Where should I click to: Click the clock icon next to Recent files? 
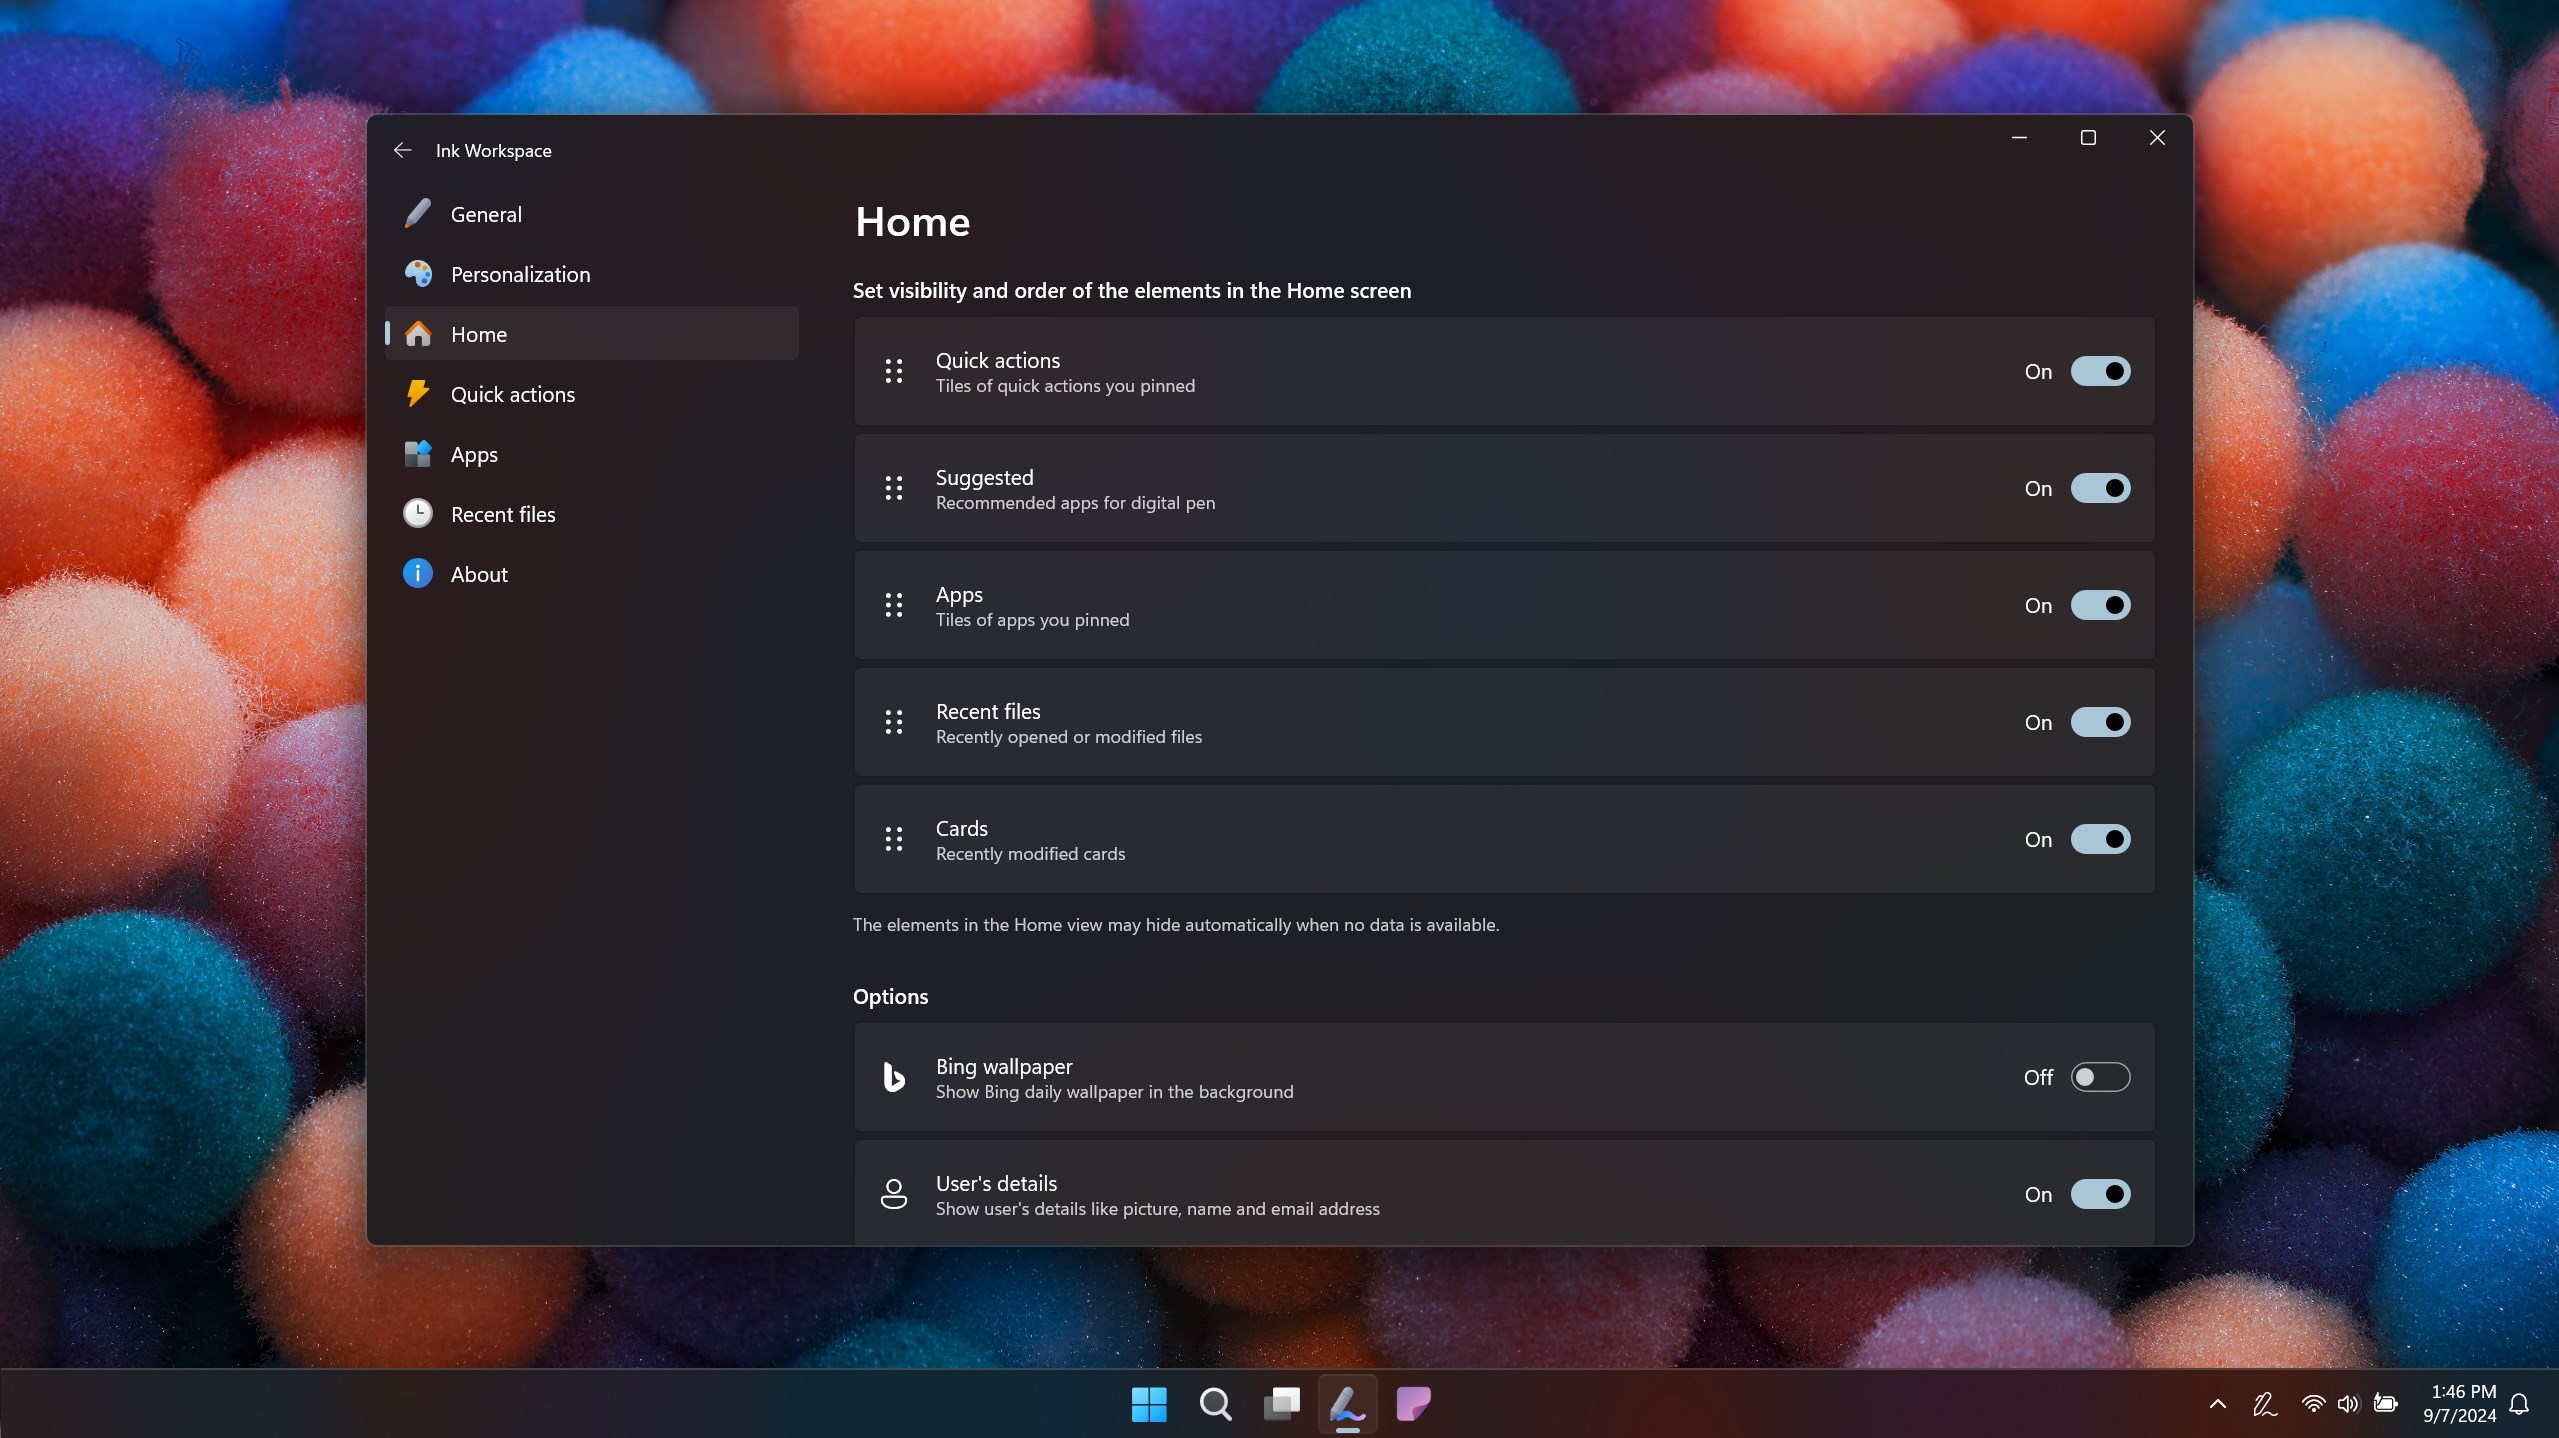[417, 513]
